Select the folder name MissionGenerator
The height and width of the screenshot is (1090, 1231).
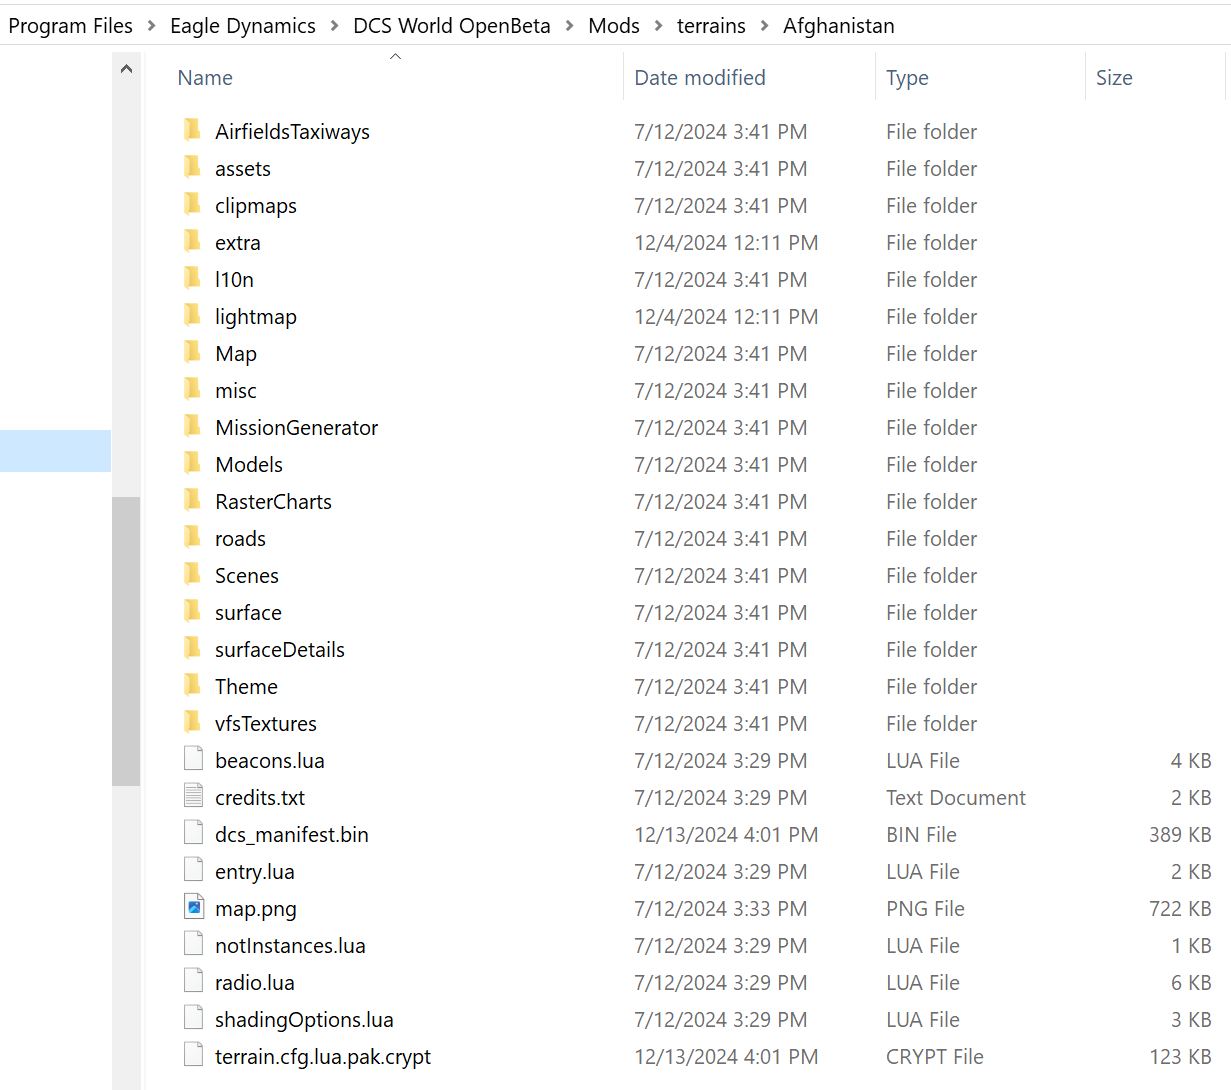(x=297, y=428)
